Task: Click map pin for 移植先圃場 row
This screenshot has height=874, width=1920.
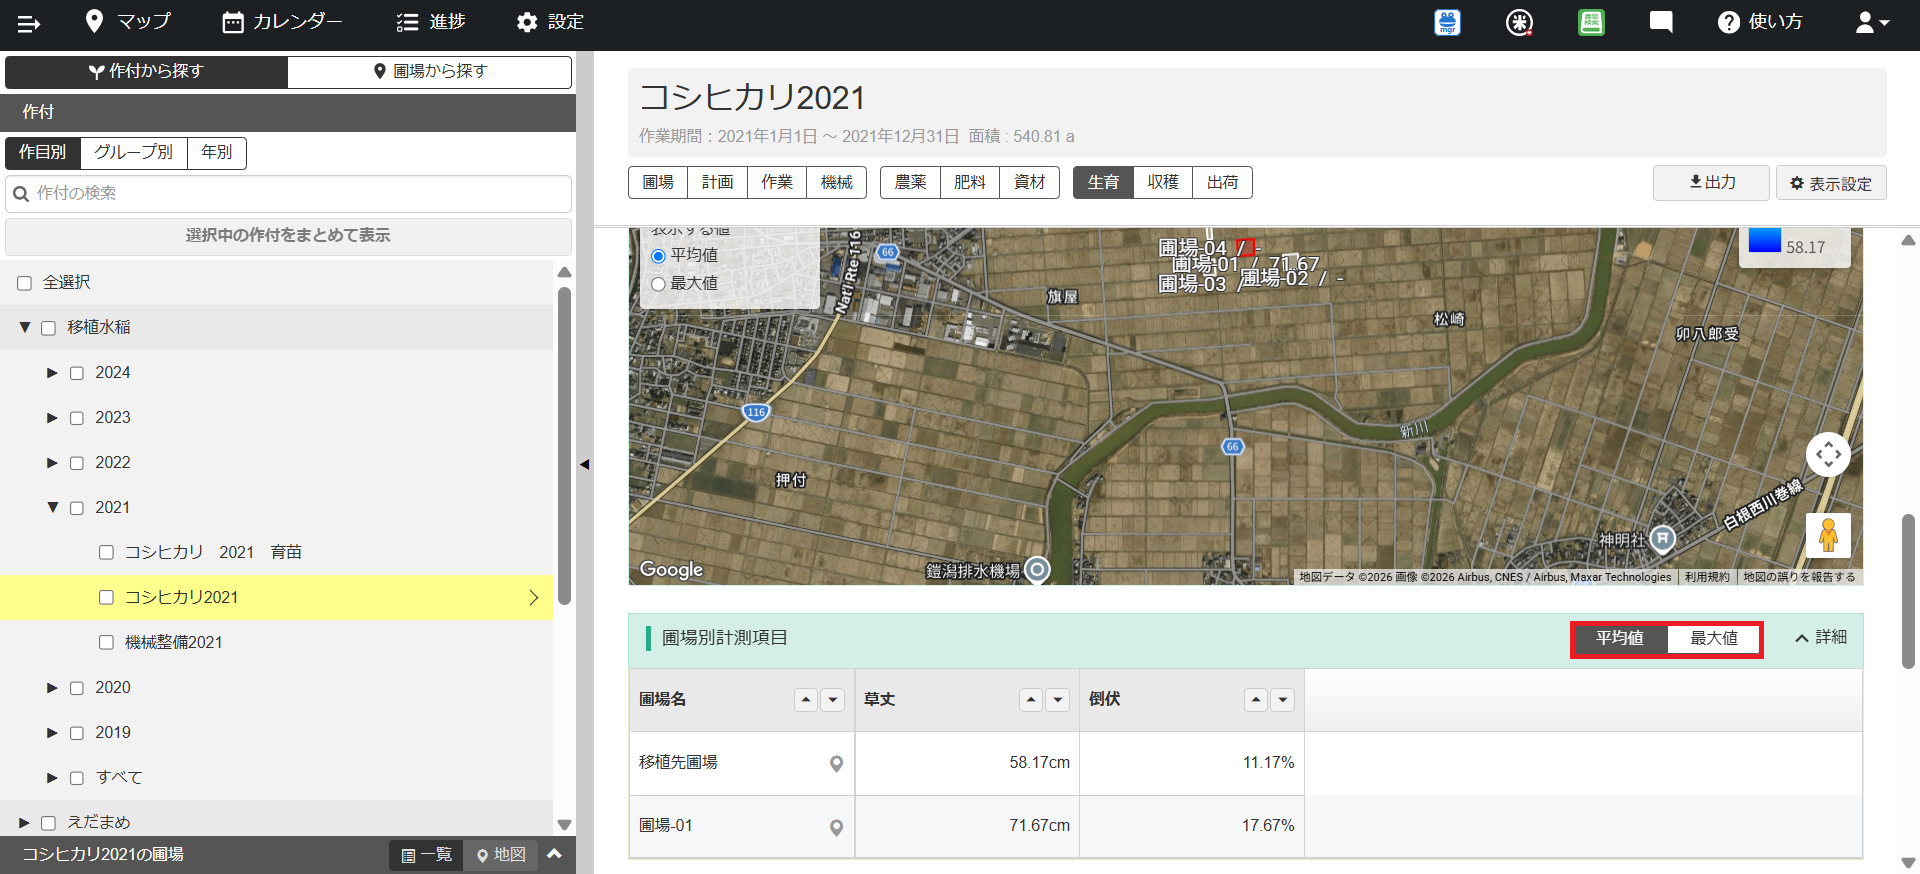Action: (x=836, y=764)
